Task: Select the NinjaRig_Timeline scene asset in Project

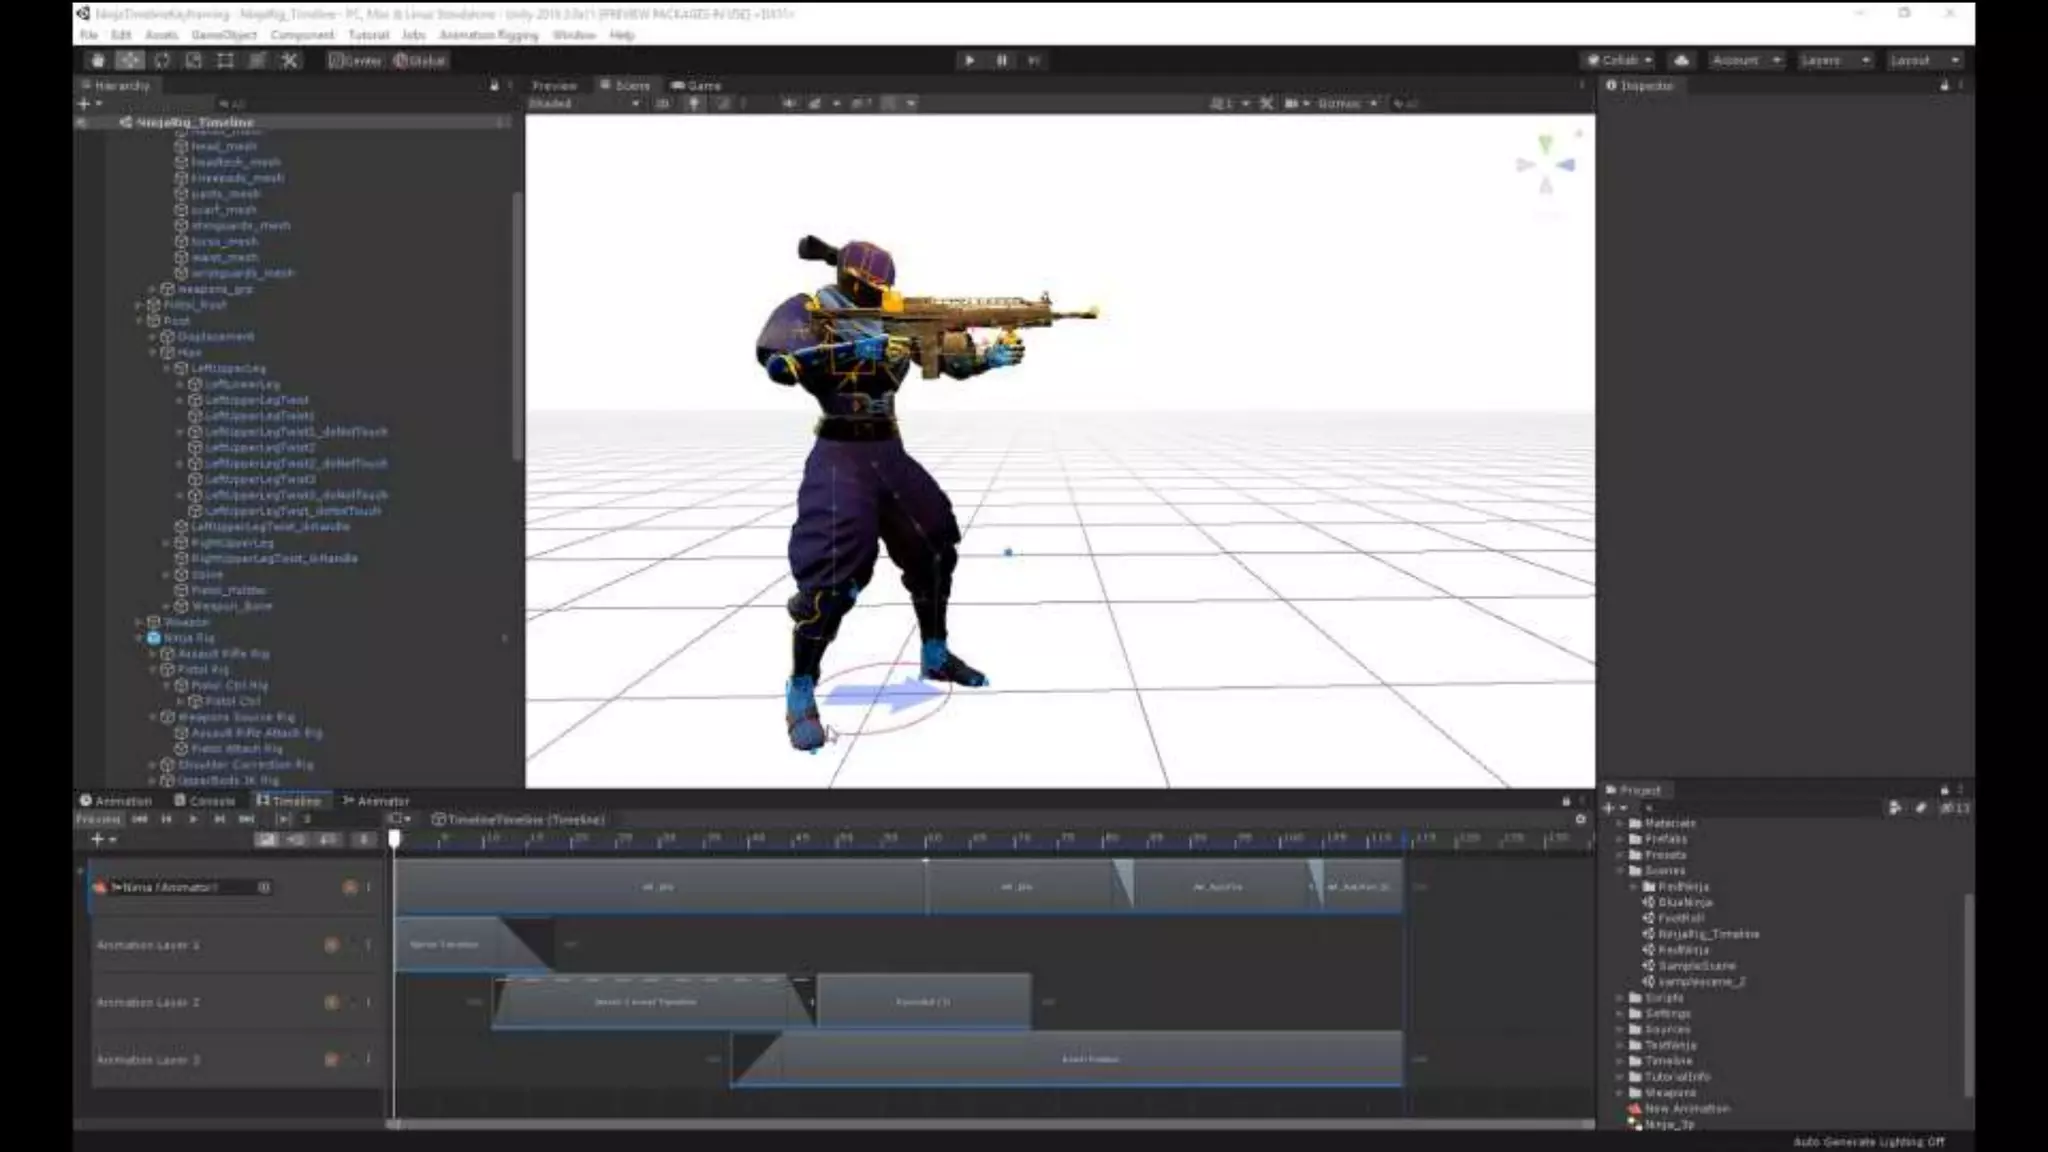Action: [1706, 934]
